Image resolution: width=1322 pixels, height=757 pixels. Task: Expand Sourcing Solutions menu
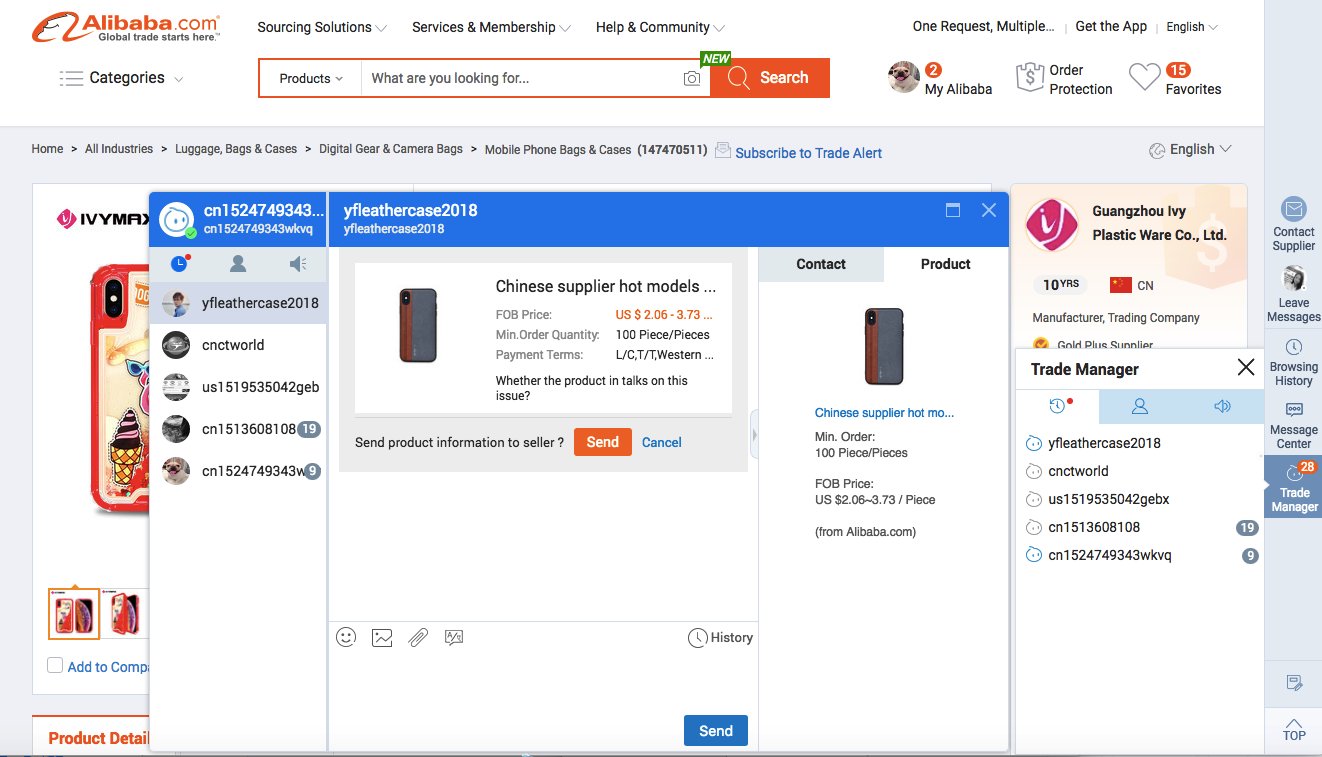(x=322, y=27)
